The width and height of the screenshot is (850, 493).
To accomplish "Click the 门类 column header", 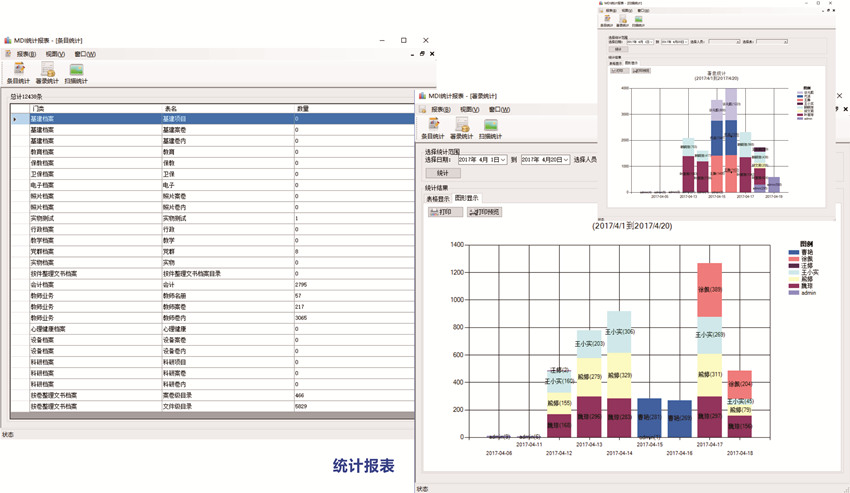I will pos(38,108).
